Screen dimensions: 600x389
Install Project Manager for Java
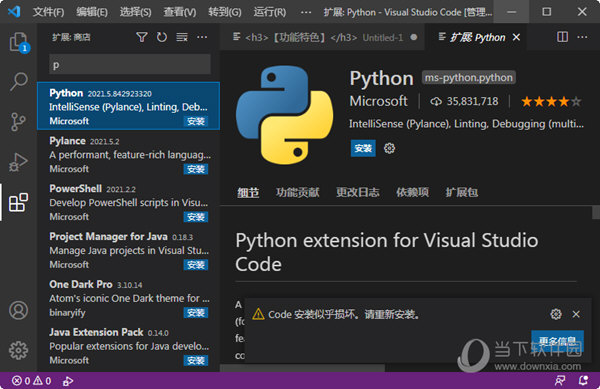(196, 265)
